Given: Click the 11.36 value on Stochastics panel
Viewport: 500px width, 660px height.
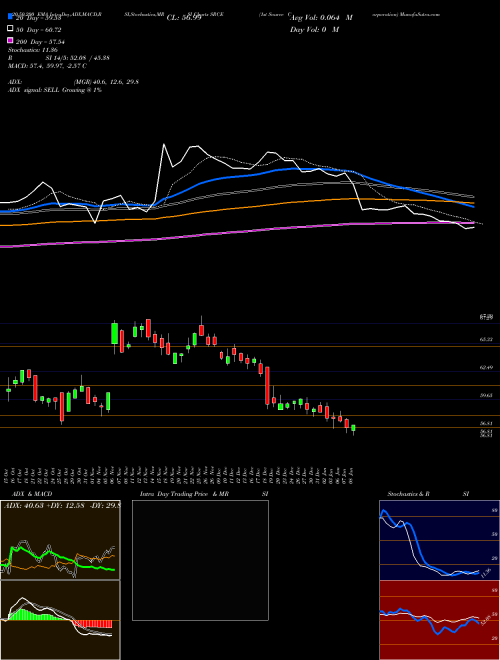Looking at the screenshot, I should coord(486,573).
